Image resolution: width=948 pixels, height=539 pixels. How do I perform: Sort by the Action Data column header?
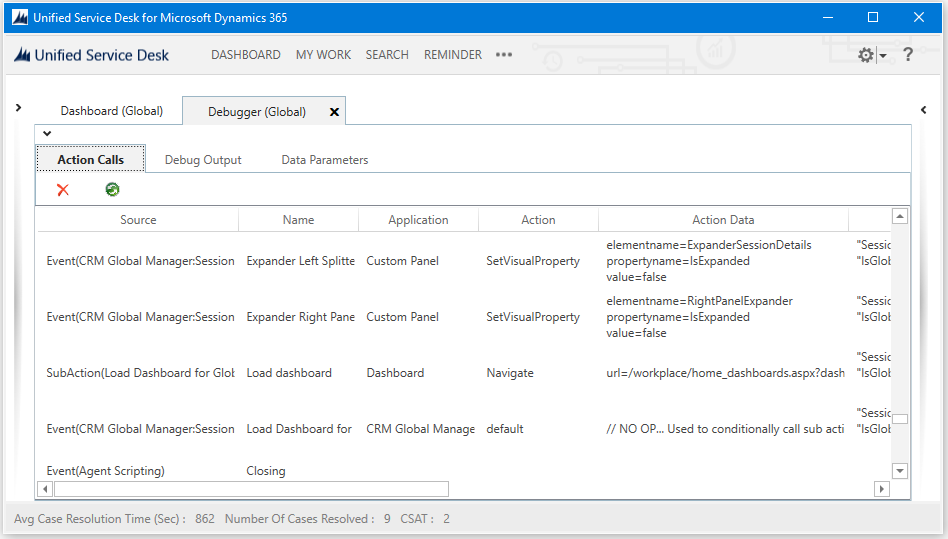(x=723, y=220)
